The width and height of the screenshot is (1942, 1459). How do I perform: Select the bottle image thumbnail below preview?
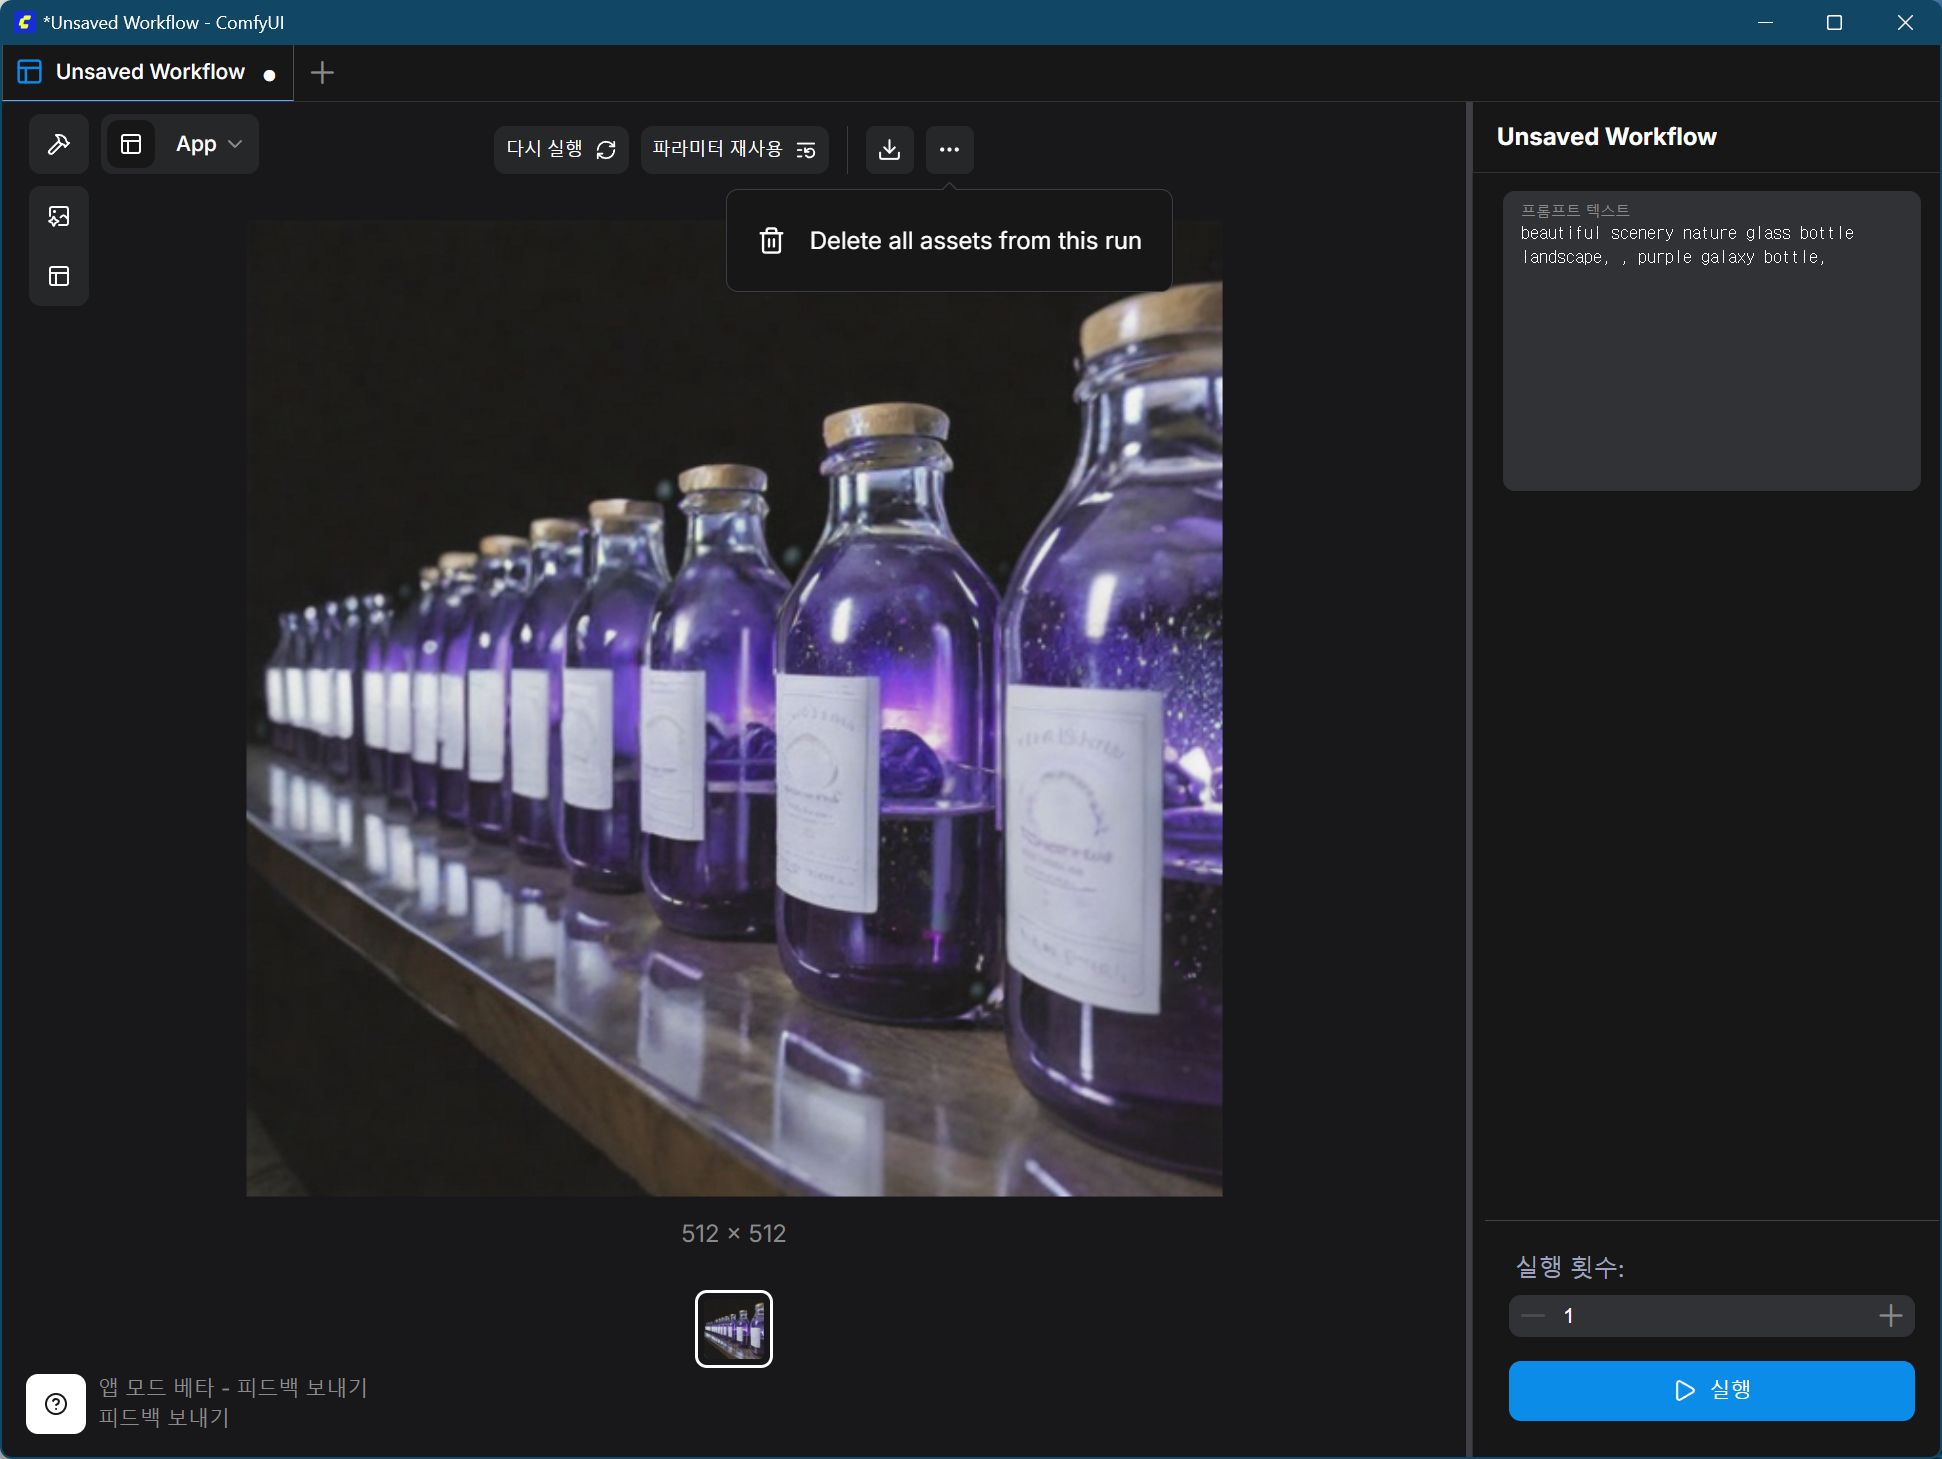734,1329
